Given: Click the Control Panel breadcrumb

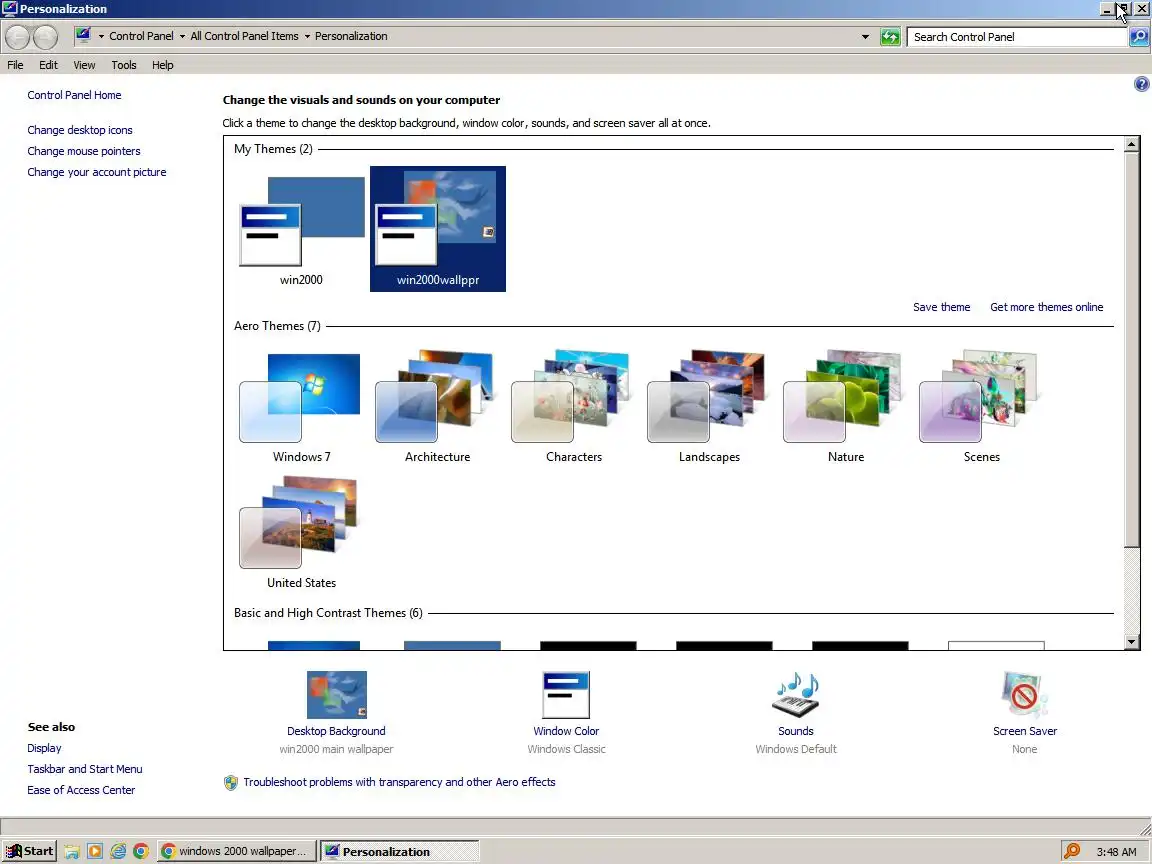Looking at the screenshot, I should coord(142,36).
